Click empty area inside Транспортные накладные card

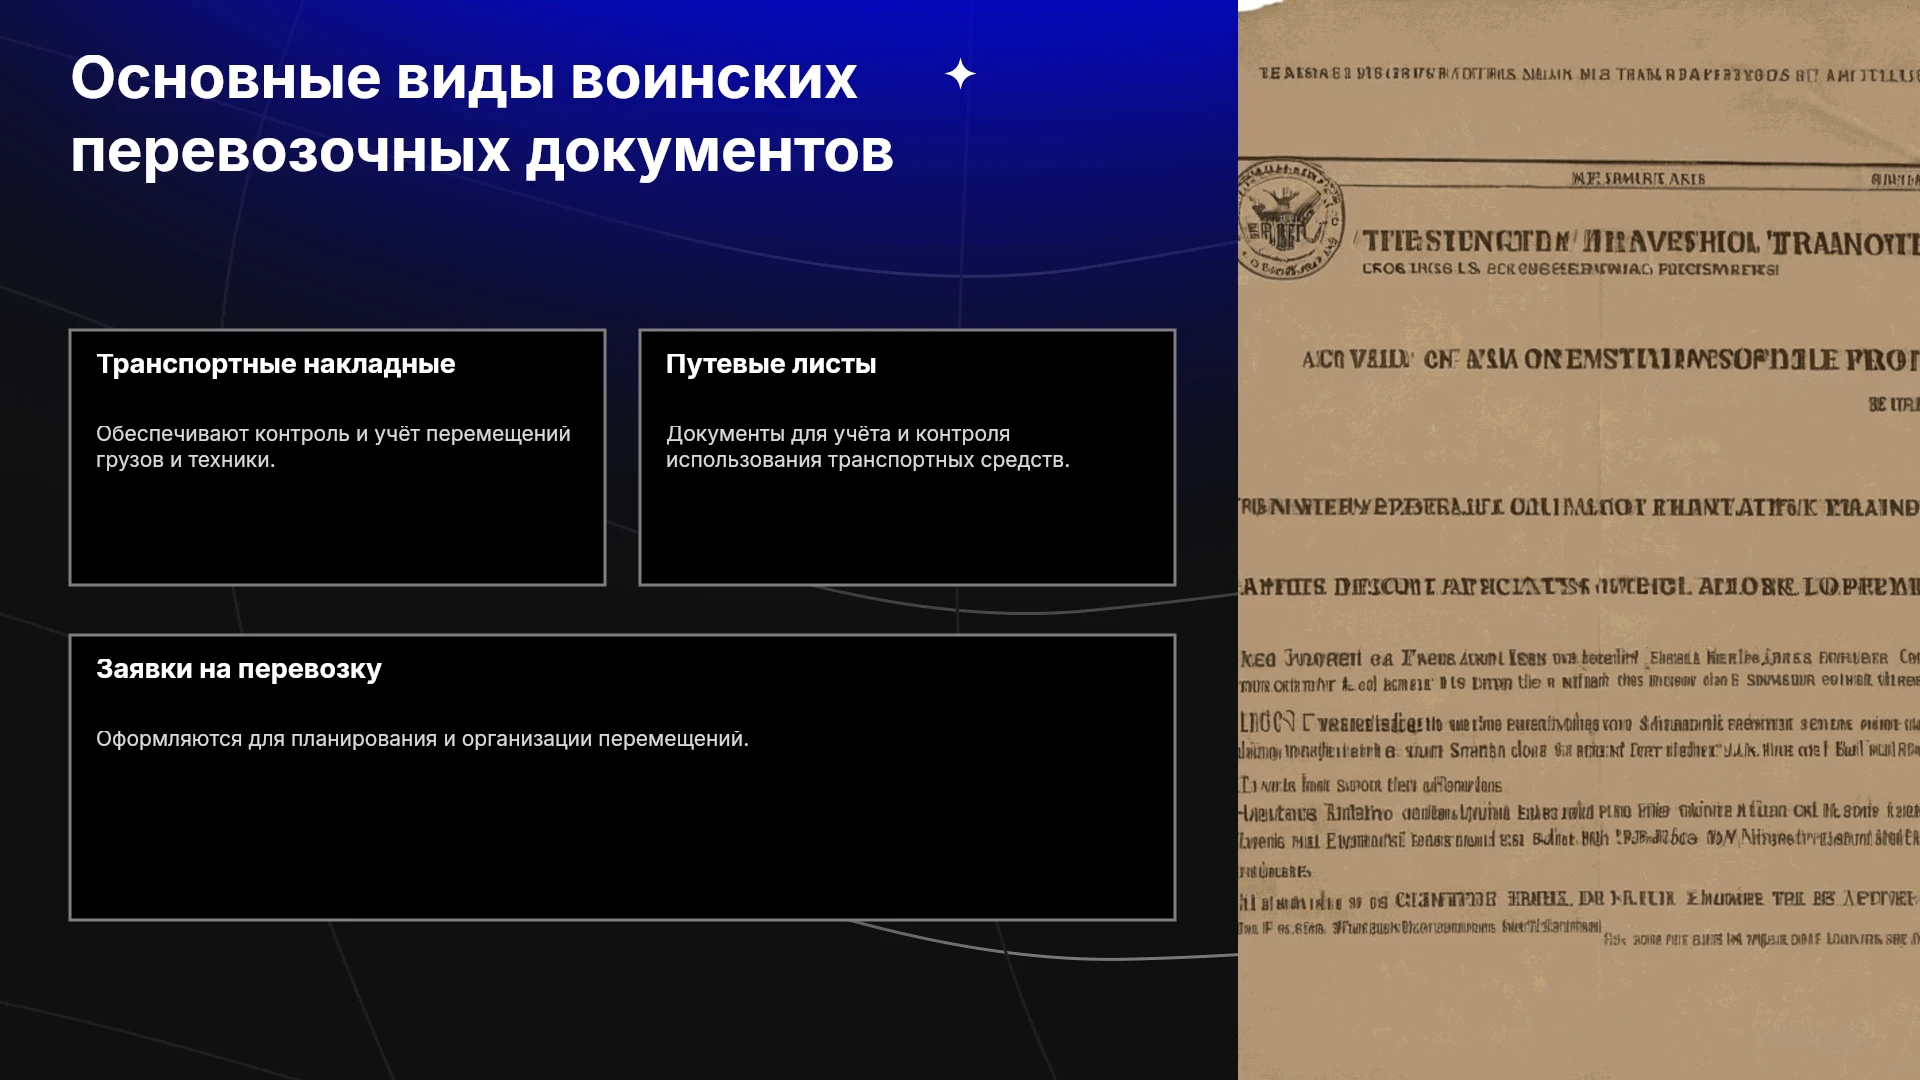337,530
